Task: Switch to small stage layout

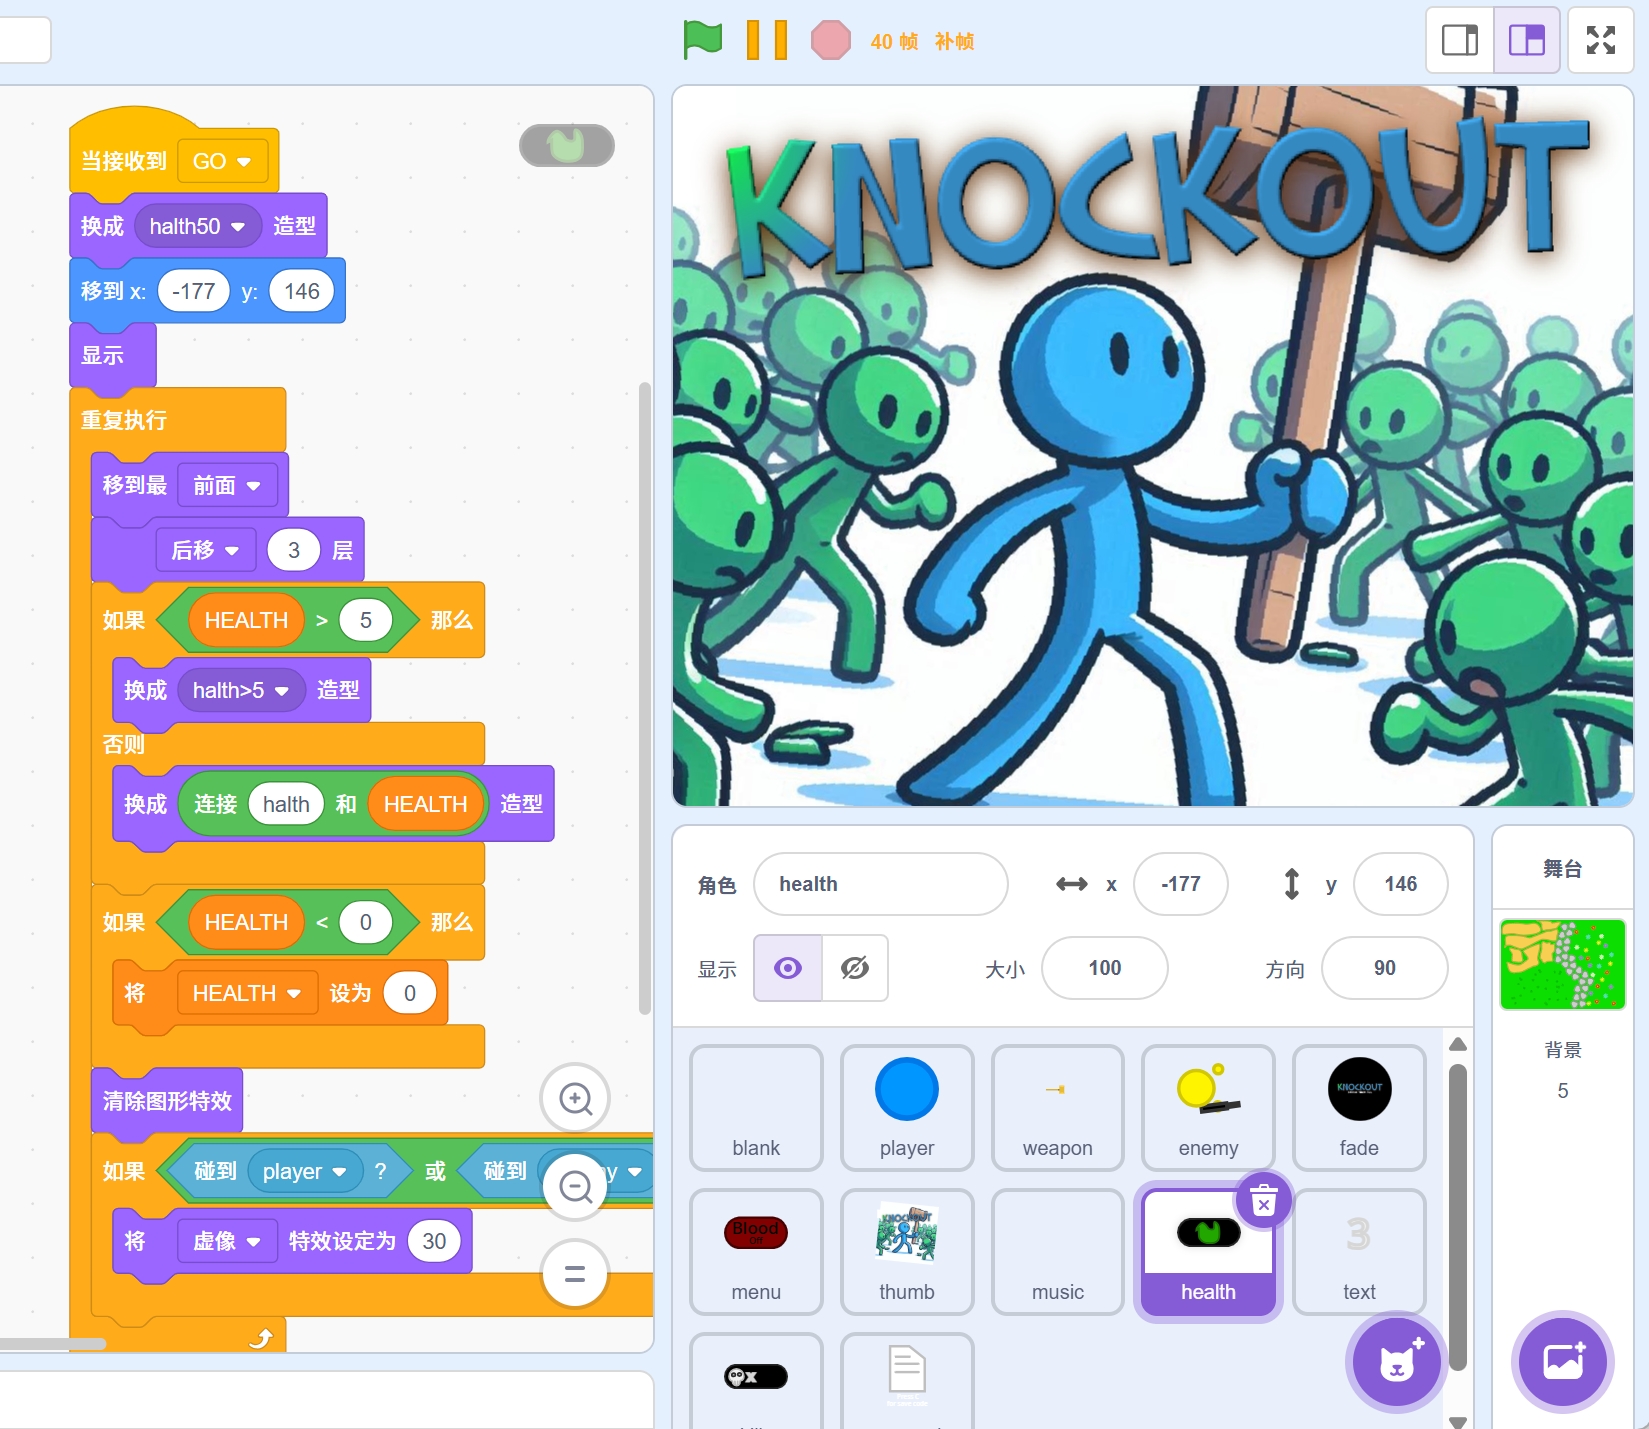Action: [x=1460, y=40]
